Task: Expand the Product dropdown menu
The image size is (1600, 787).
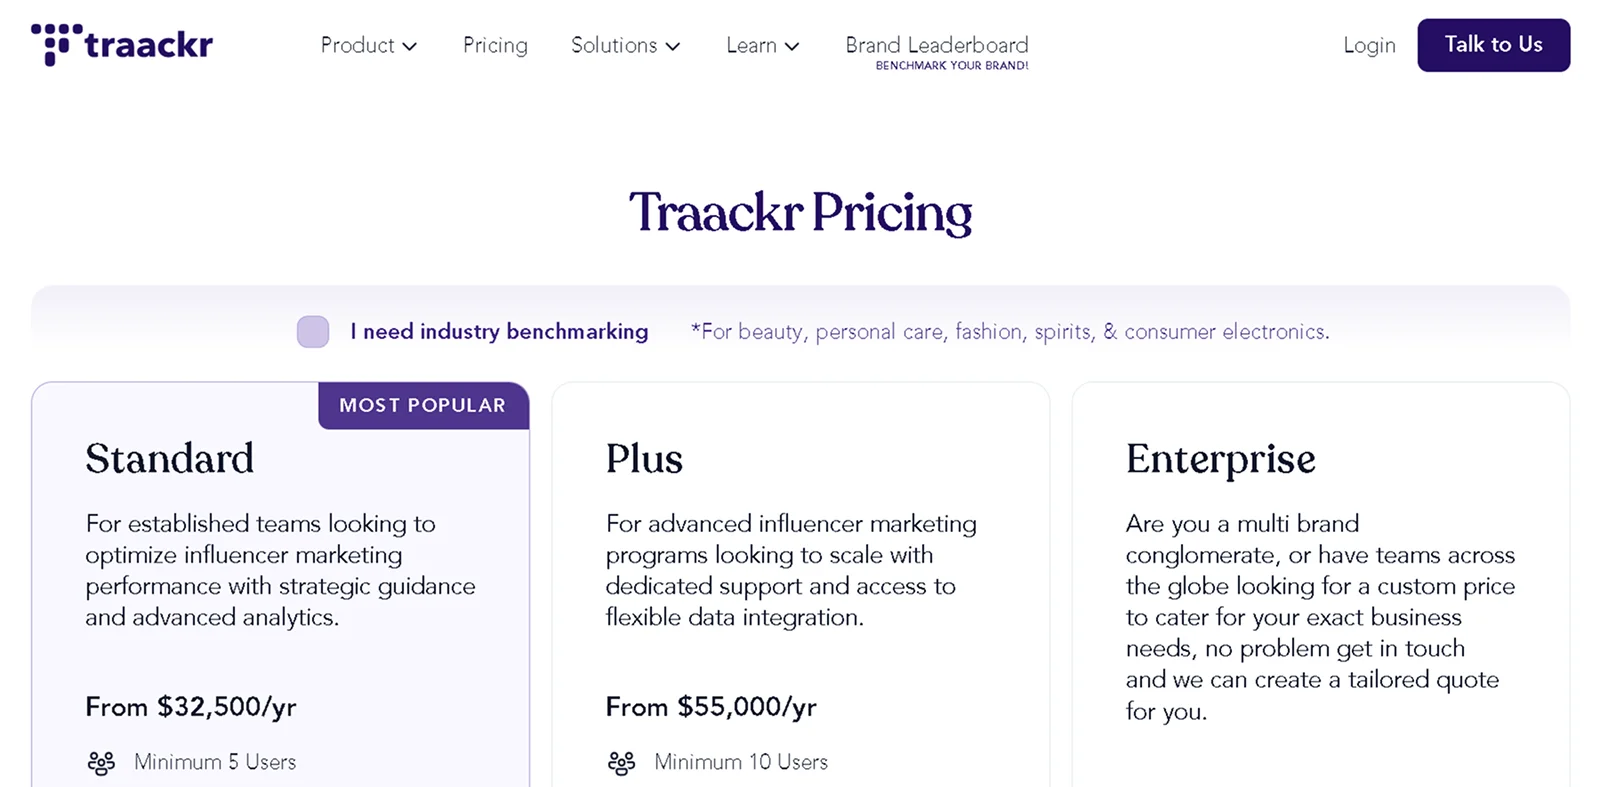Action: [368, 45]
